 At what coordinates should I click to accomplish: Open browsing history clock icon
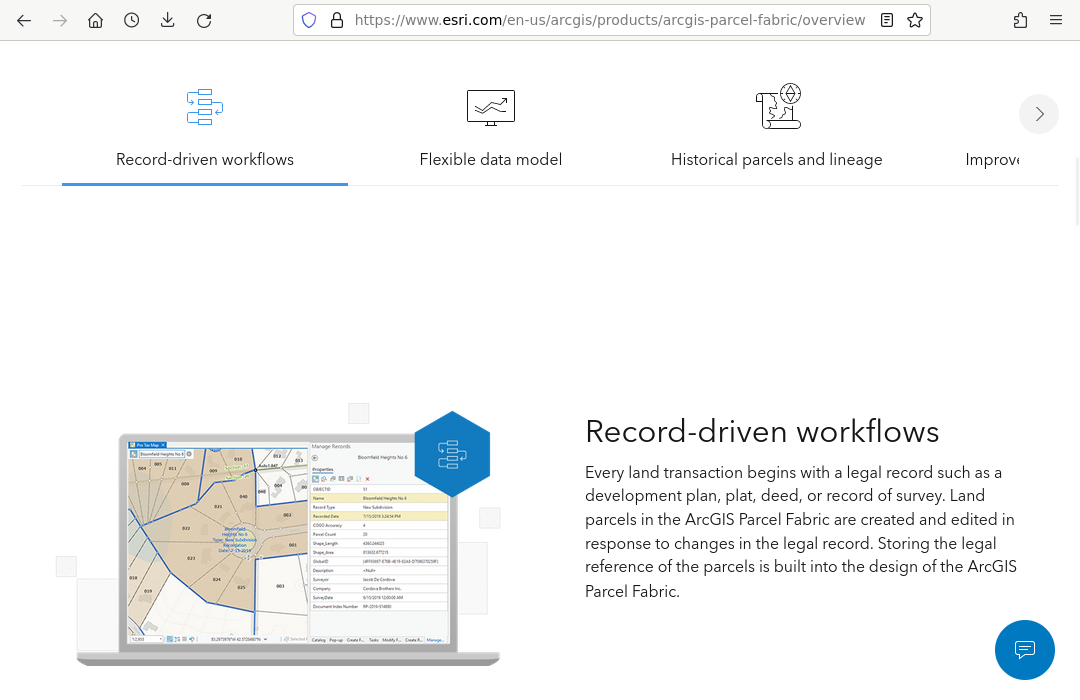[132, 20]
